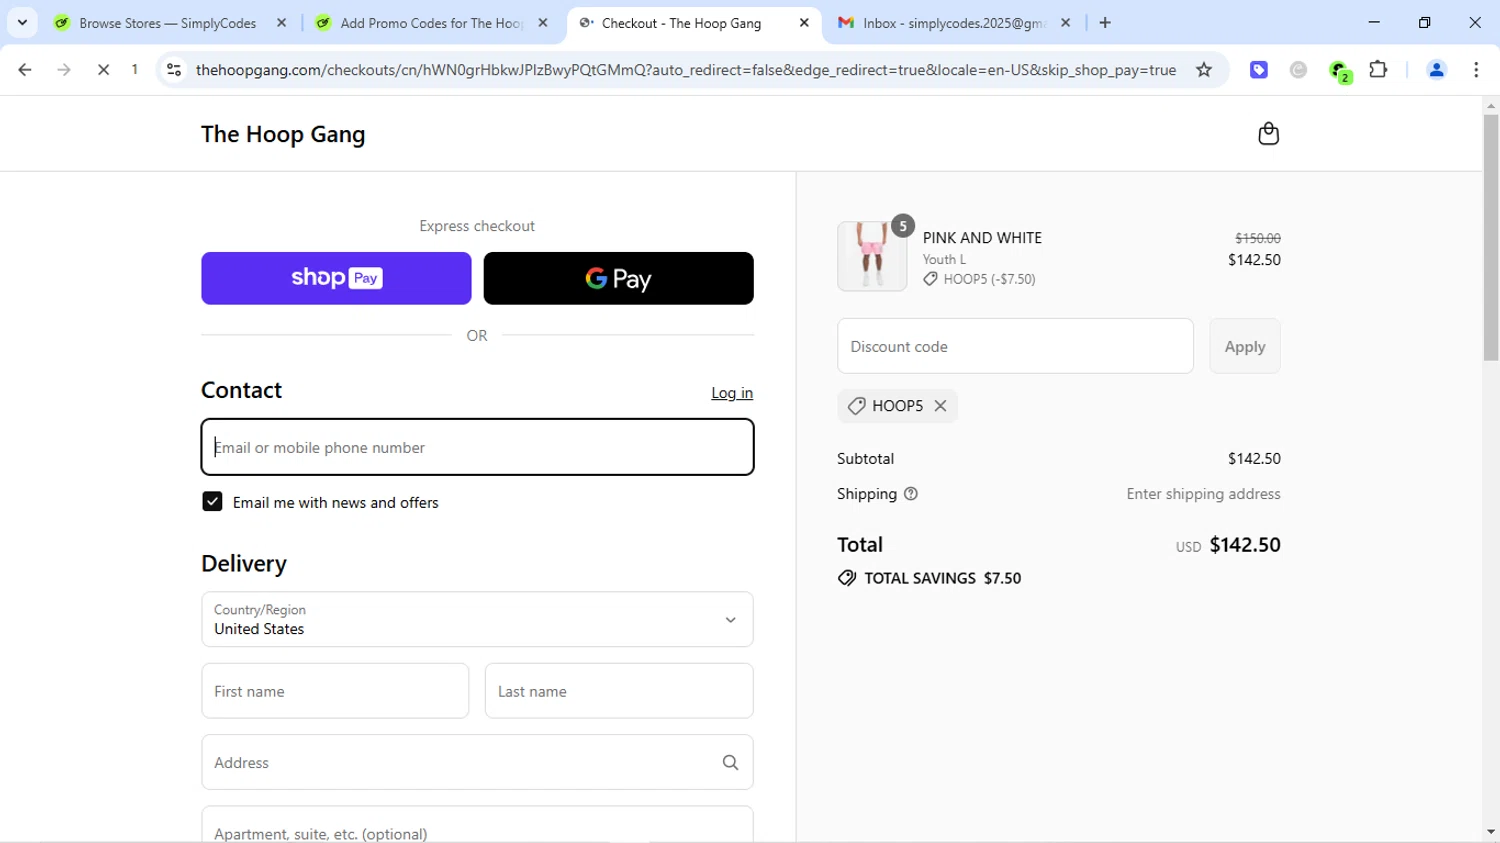Viewport: 1500px width, 843px height.
Task: Expand the Country/Region dropdown
Action: pyautogui.click(x=477, y=619)
